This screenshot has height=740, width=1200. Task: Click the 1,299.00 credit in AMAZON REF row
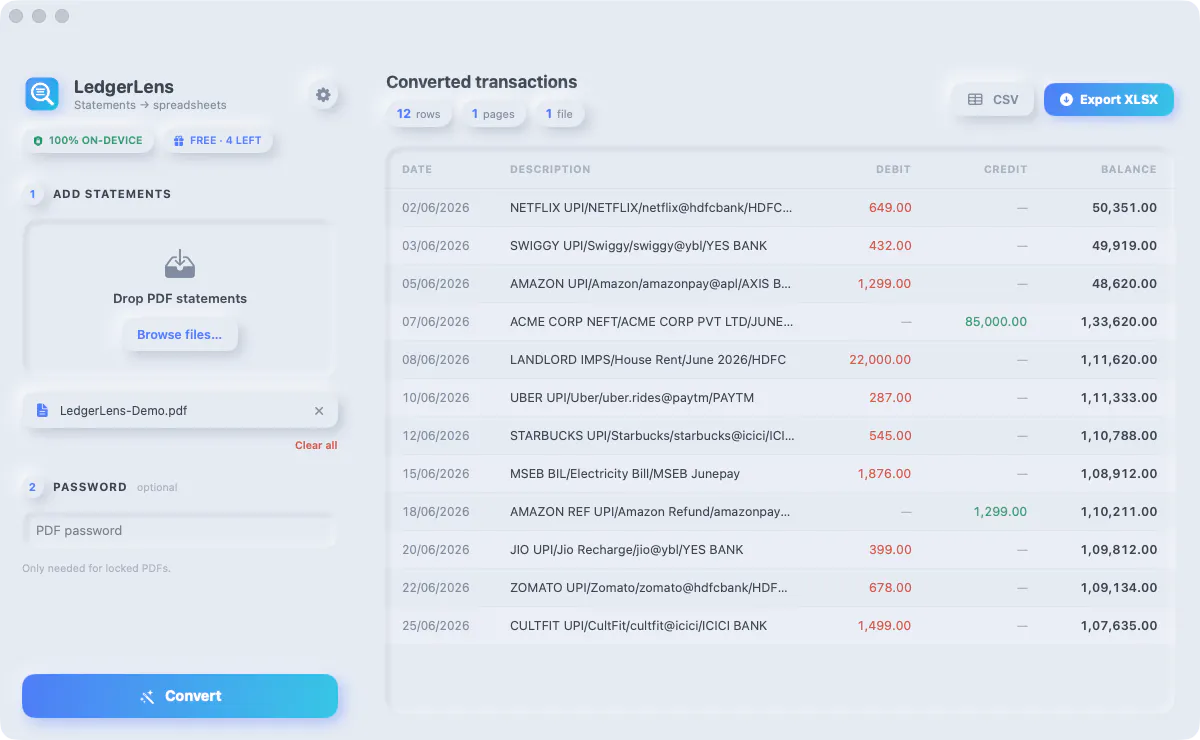click(x=1000, y=512)
